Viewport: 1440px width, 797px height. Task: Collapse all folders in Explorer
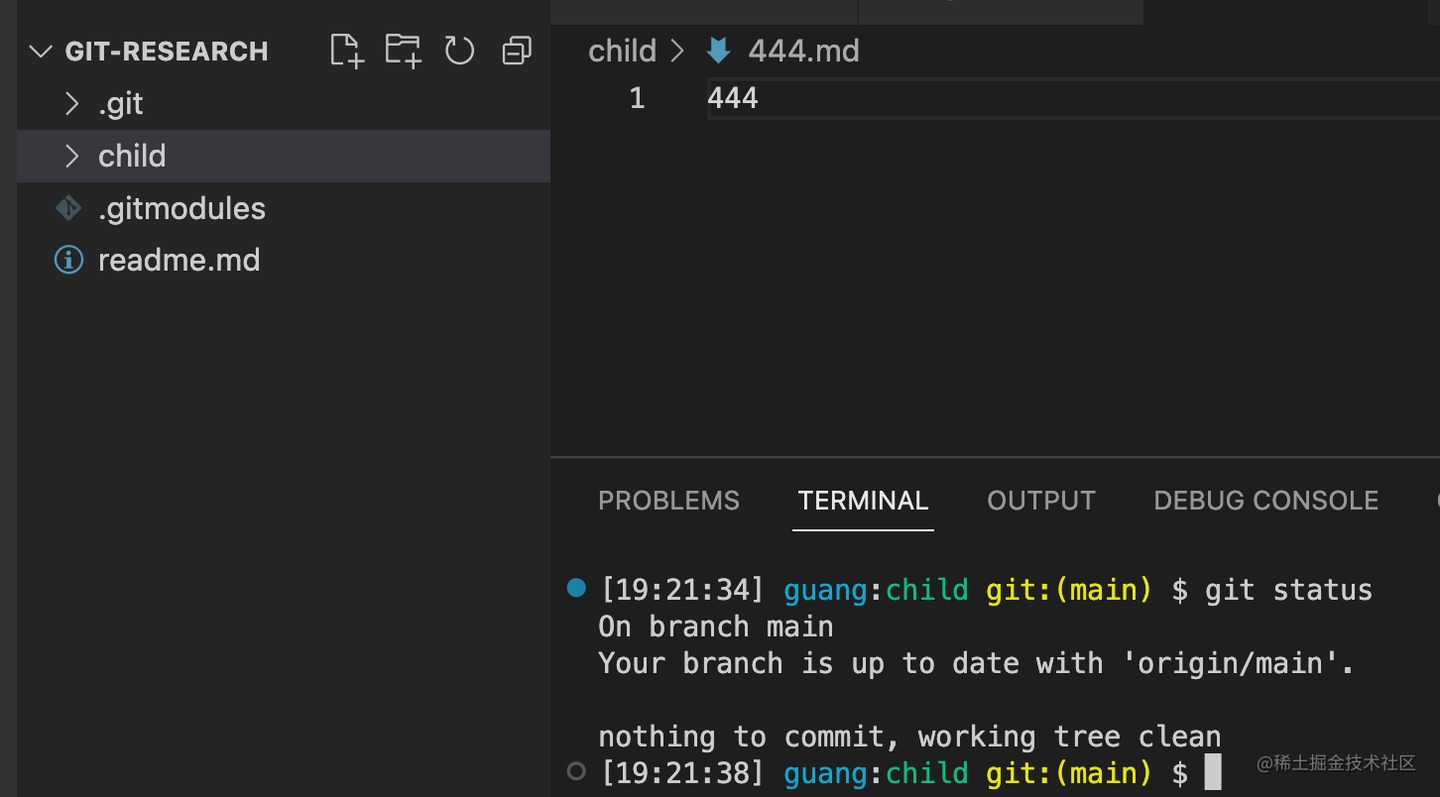click(x=516, y=50)
